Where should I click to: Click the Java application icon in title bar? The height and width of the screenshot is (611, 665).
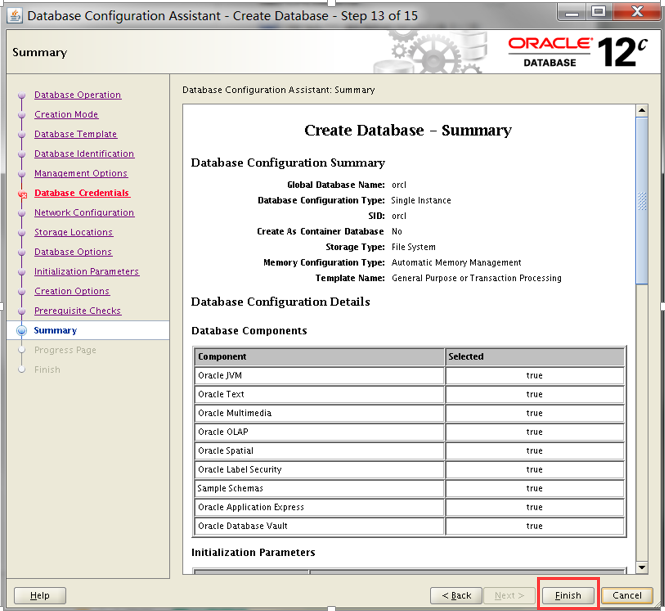15,16
